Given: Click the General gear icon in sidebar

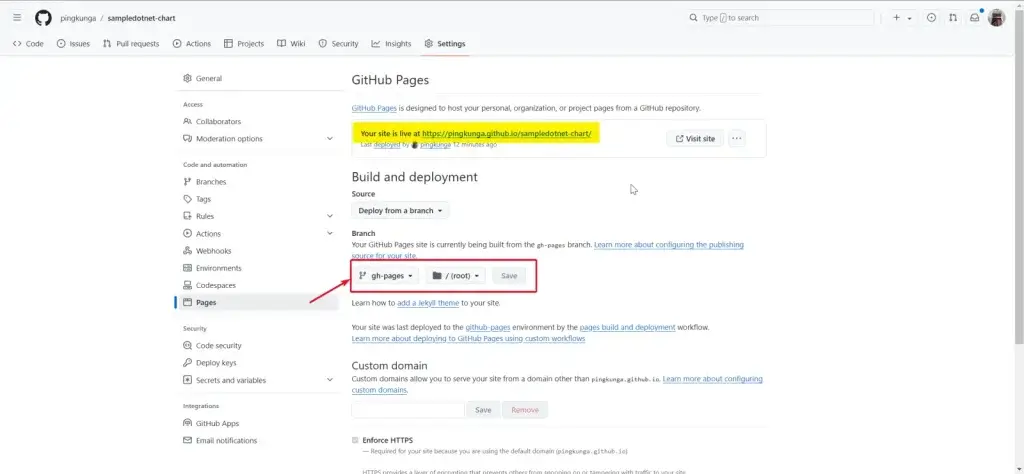Looking at the screenshot, I should [x=187, y=78].
